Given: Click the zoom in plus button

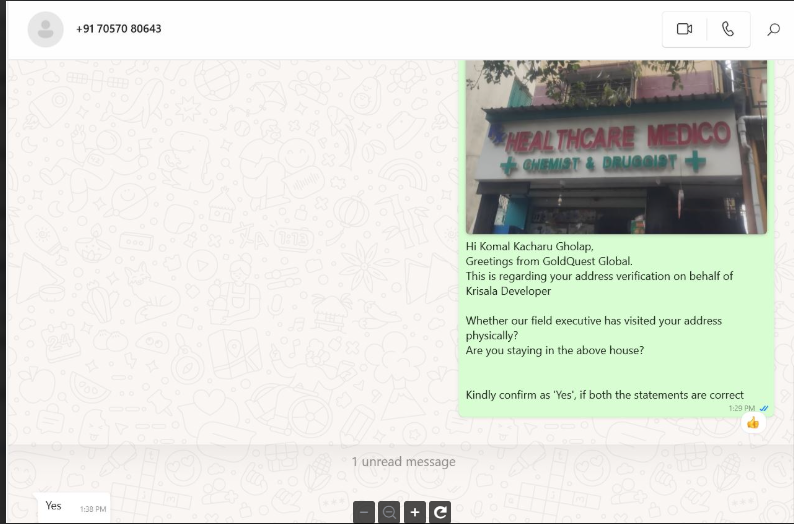Looking at the screenshot, I should click(415, 512).
